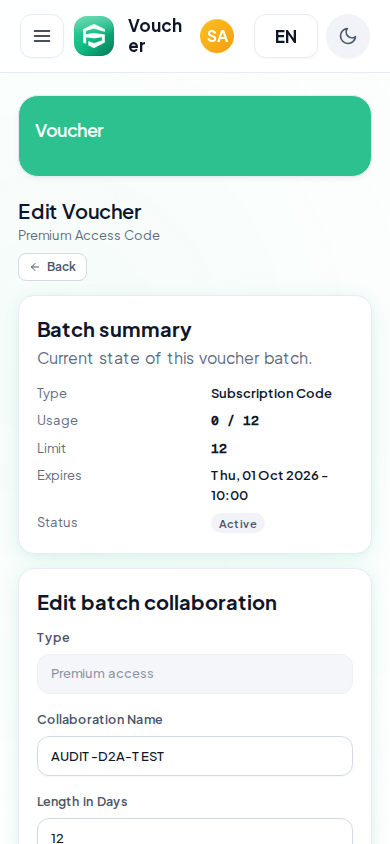Click the Edit batch collaboration heading
This screenshot has width=390, height=844.
[x=157, y=603]
